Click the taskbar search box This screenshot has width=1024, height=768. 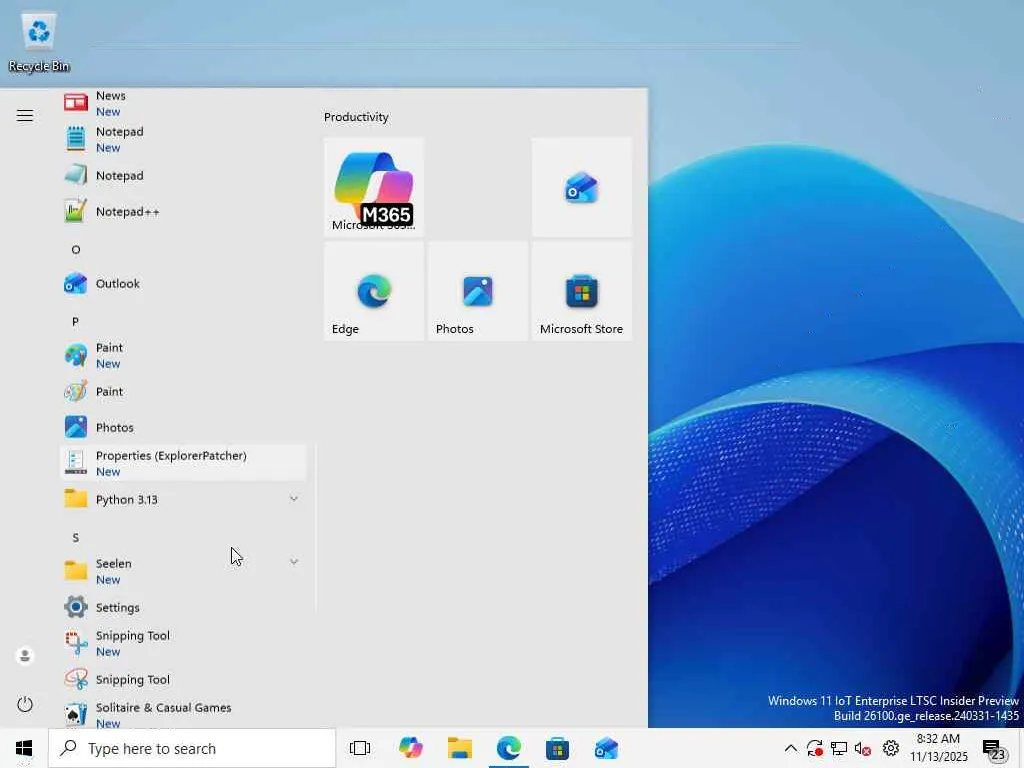[x=192, y=748]
